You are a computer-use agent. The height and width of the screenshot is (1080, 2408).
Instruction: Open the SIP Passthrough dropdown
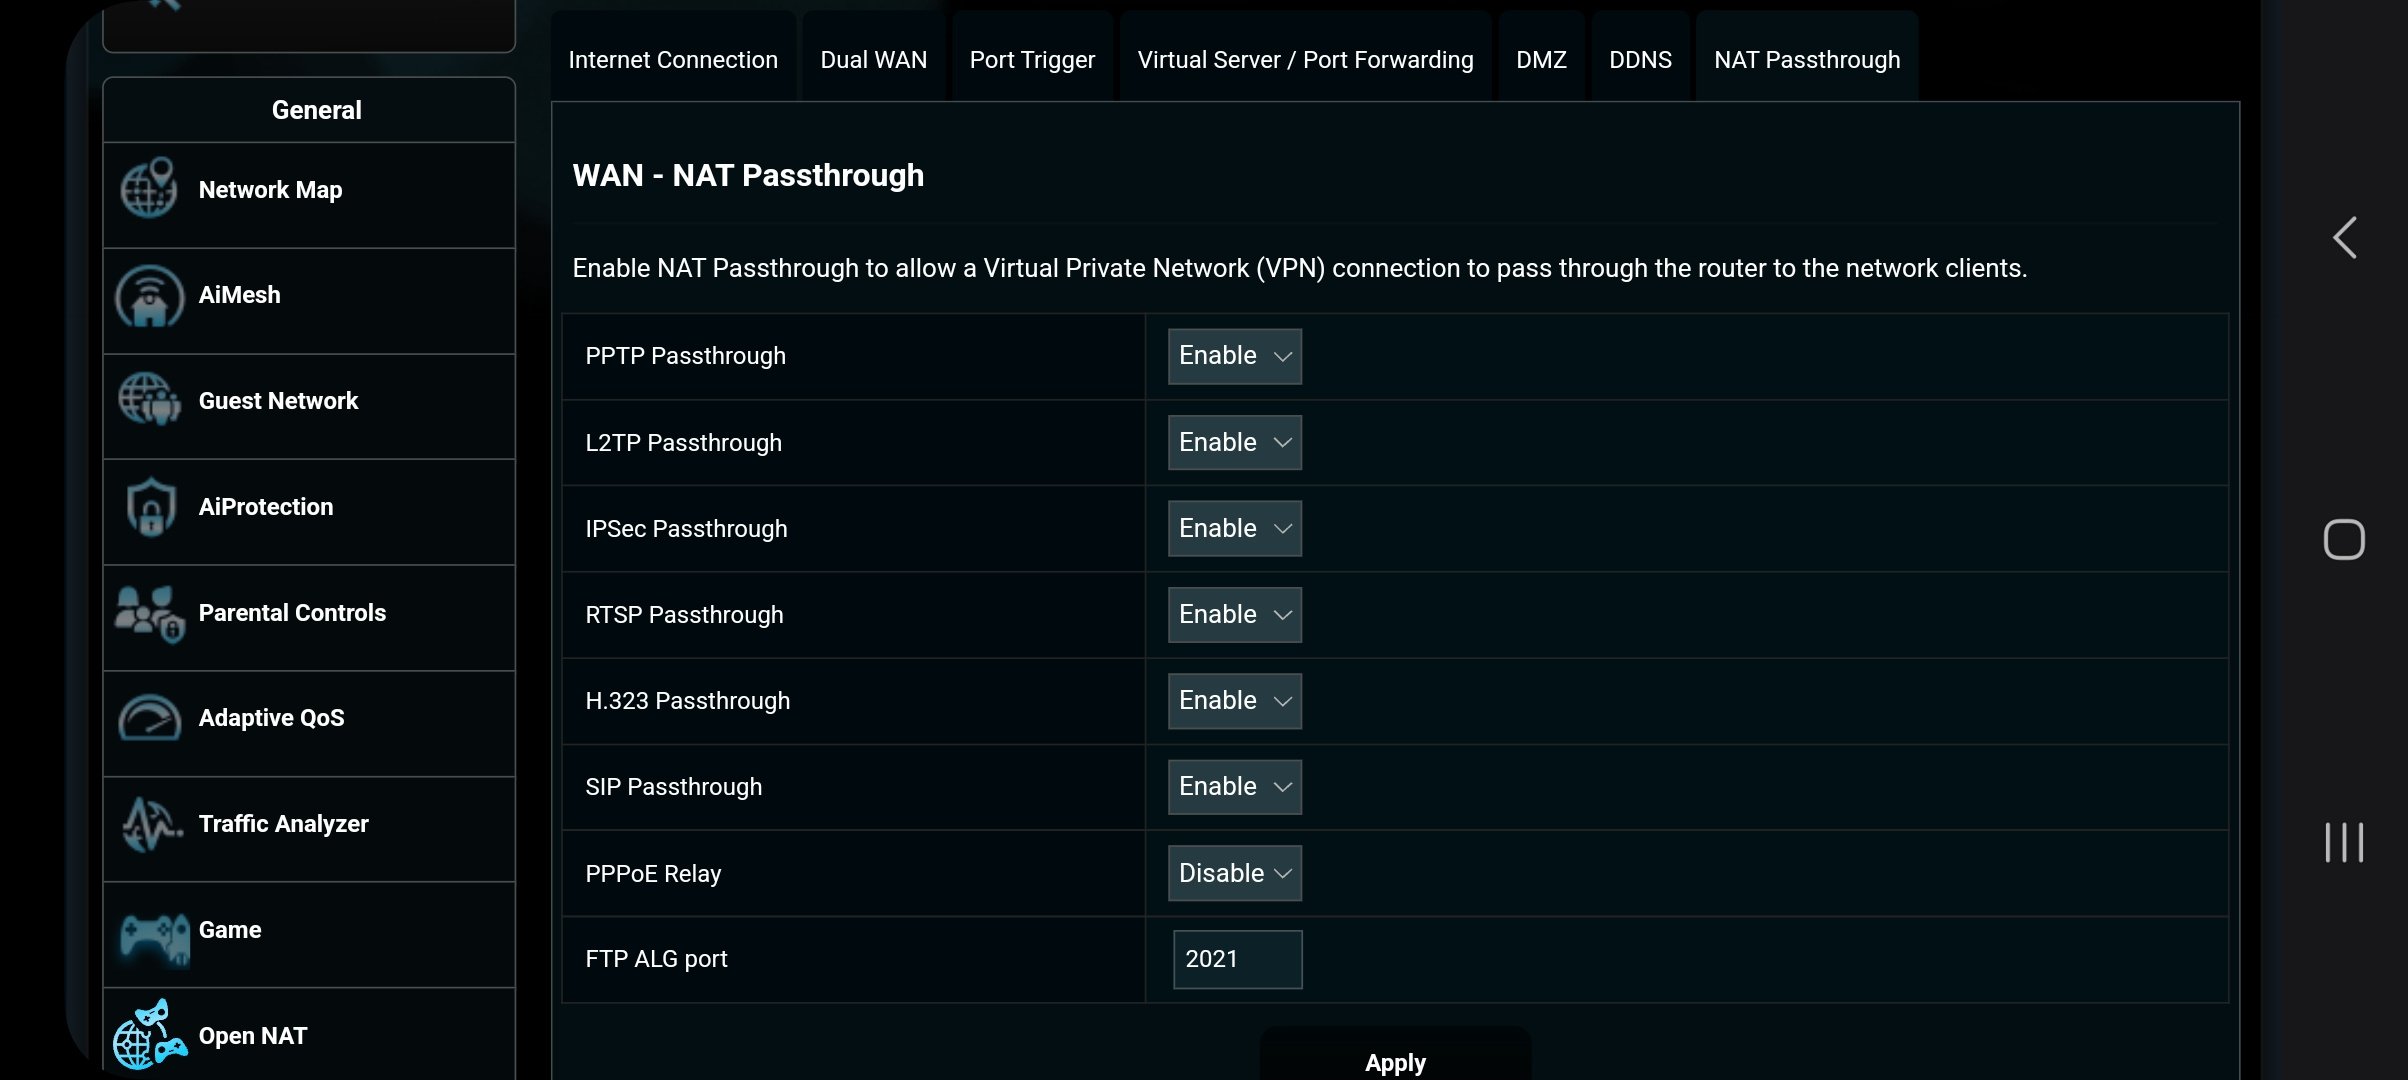tap(1234, 787)
